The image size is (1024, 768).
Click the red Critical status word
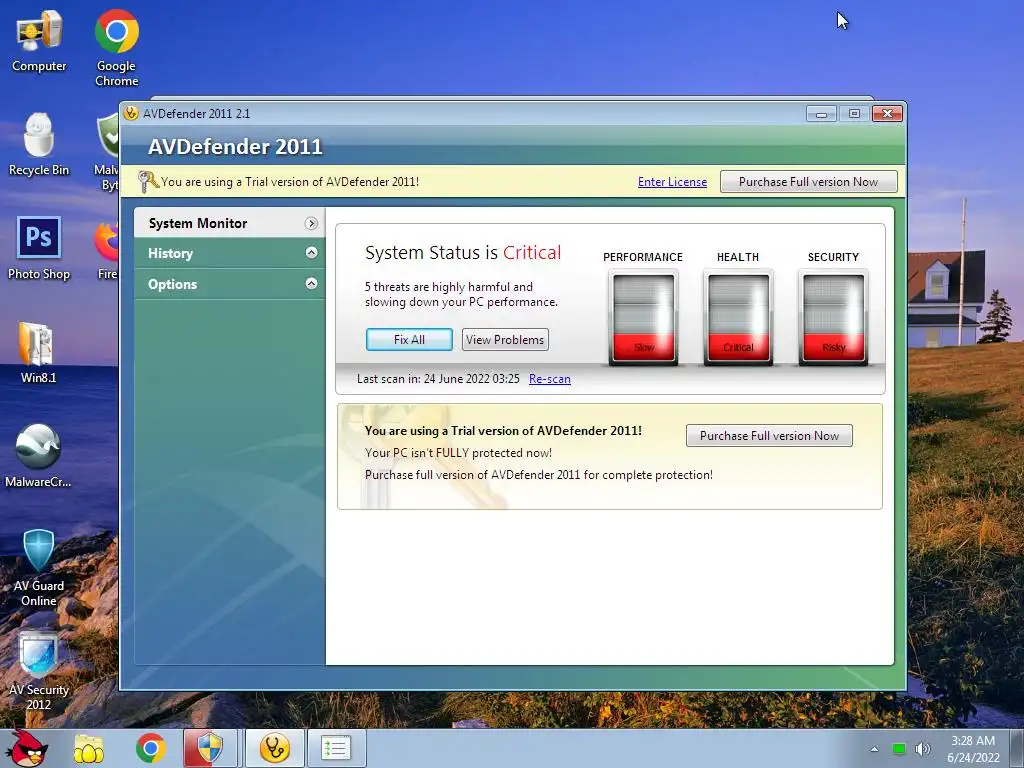pos(532,253)
